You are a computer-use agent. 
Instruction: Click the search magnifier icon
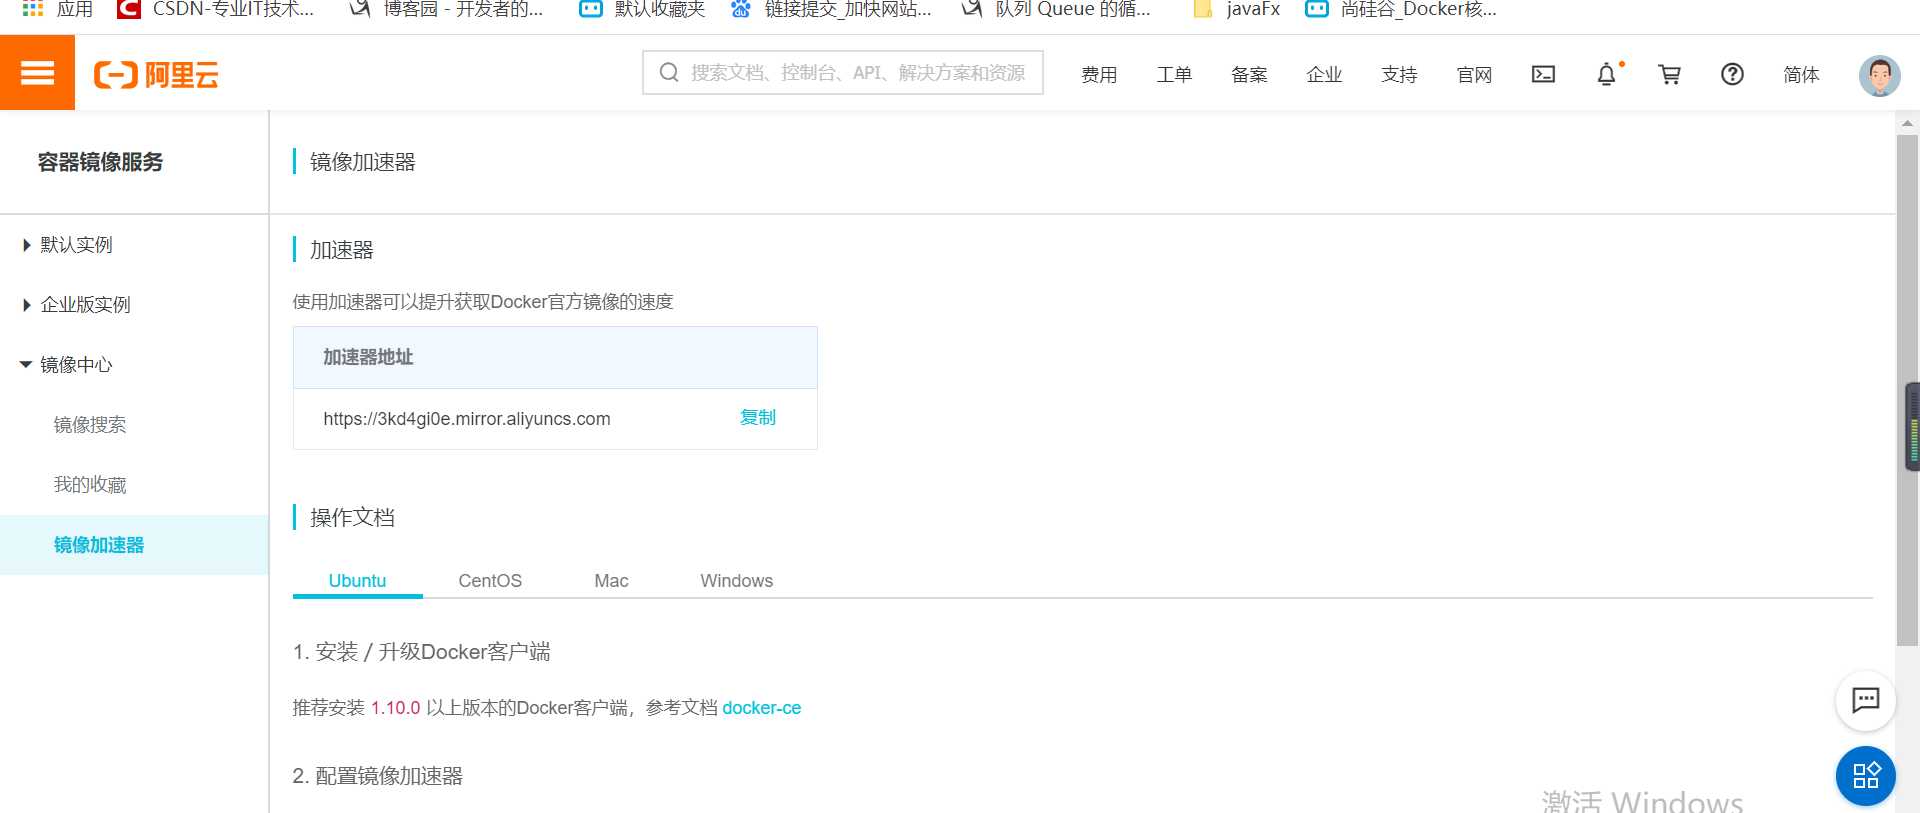point(669,72)
